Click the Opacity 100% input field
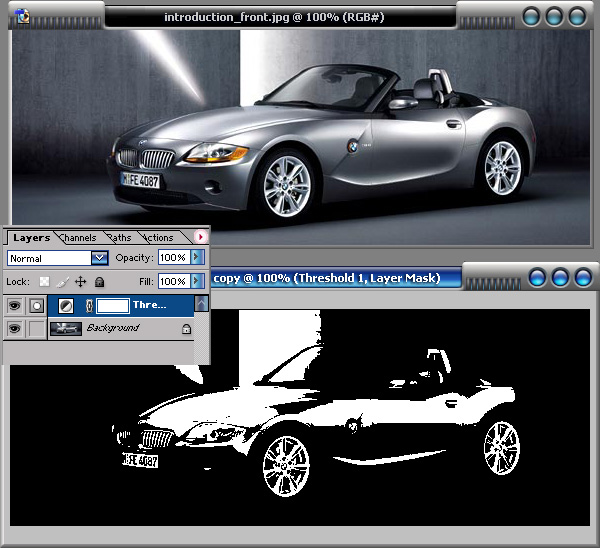This screenshot has height=548, width=600. (x=174, y=258)
